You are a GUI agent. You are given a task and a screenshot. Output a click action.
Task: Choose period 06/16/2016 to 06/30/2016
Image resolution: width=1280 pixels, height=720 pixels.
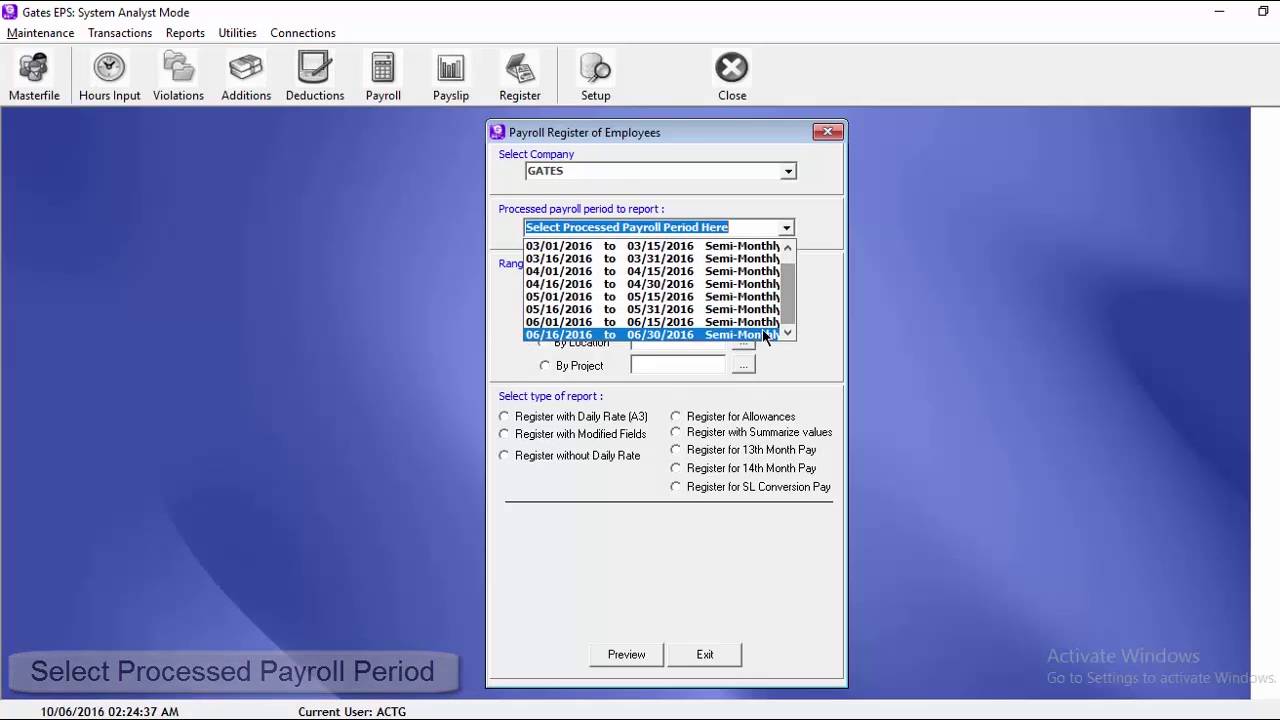[652, 335]
